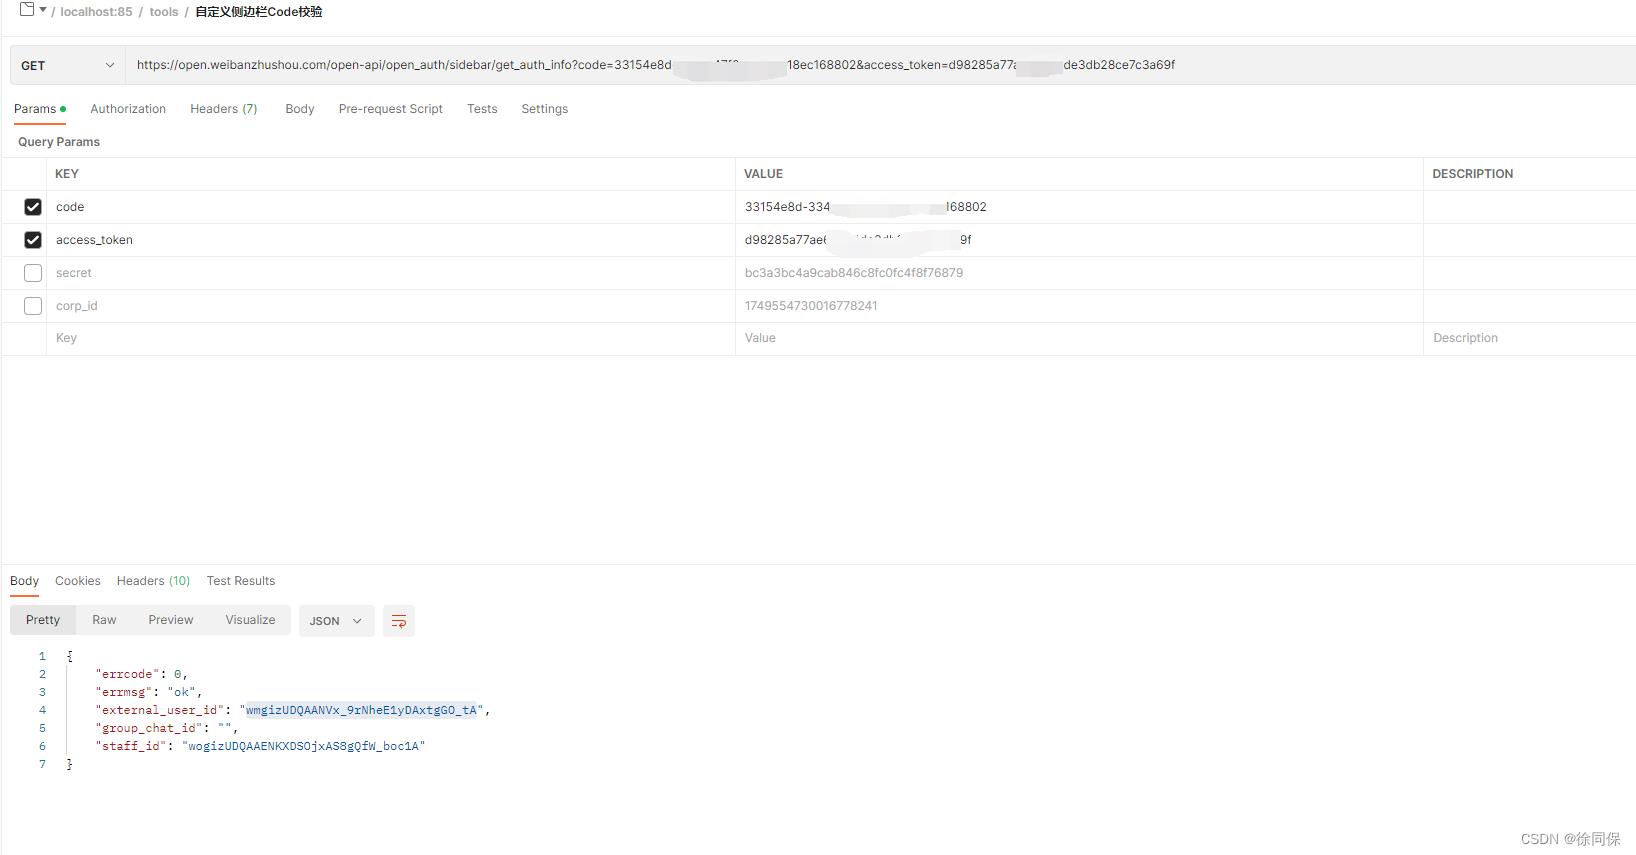Enable the secret parameter checkbox

pos(33,273)
